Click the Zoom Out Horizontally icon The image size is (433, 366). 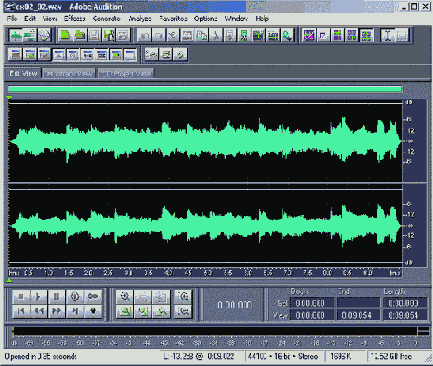click(x=143, y=297)
